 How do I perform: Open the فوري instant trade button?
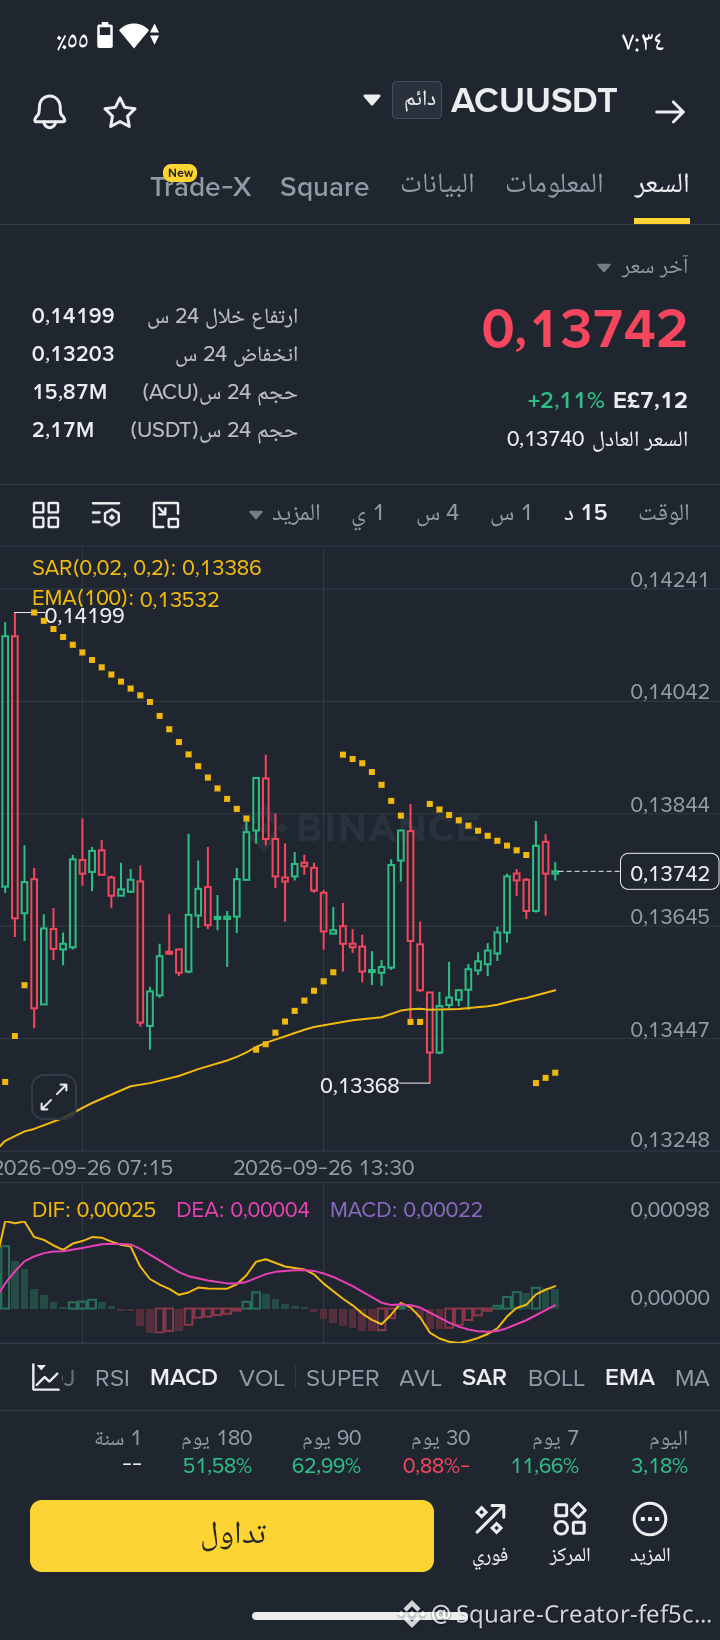[x=490, y=1534]
